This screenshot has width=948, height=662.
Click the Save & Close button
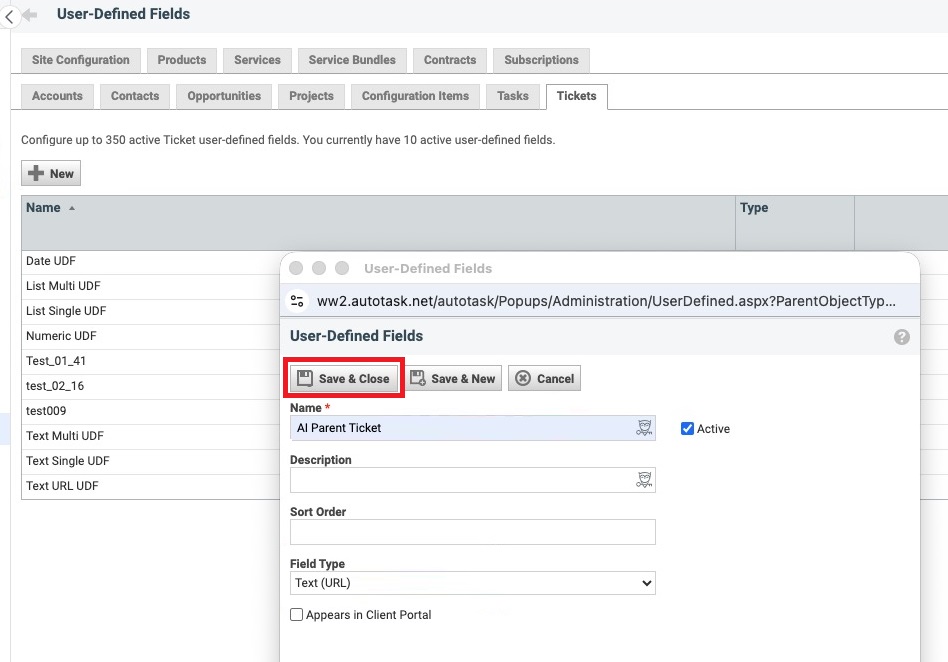pos(344,379)
